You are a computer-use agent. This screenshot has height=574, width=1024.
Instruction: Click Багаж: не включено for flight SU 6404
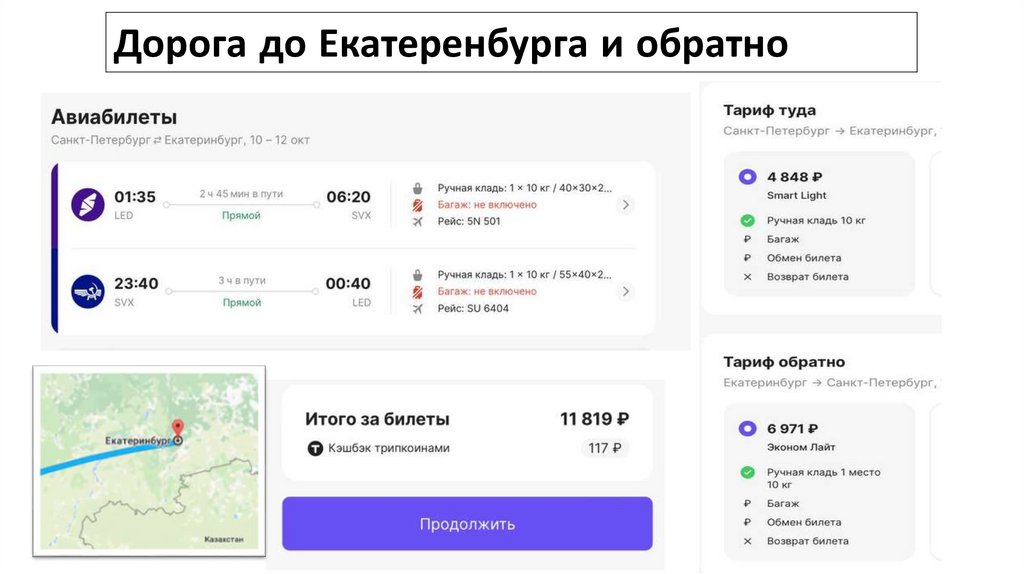pyautogui.click(x=487, y=292)
